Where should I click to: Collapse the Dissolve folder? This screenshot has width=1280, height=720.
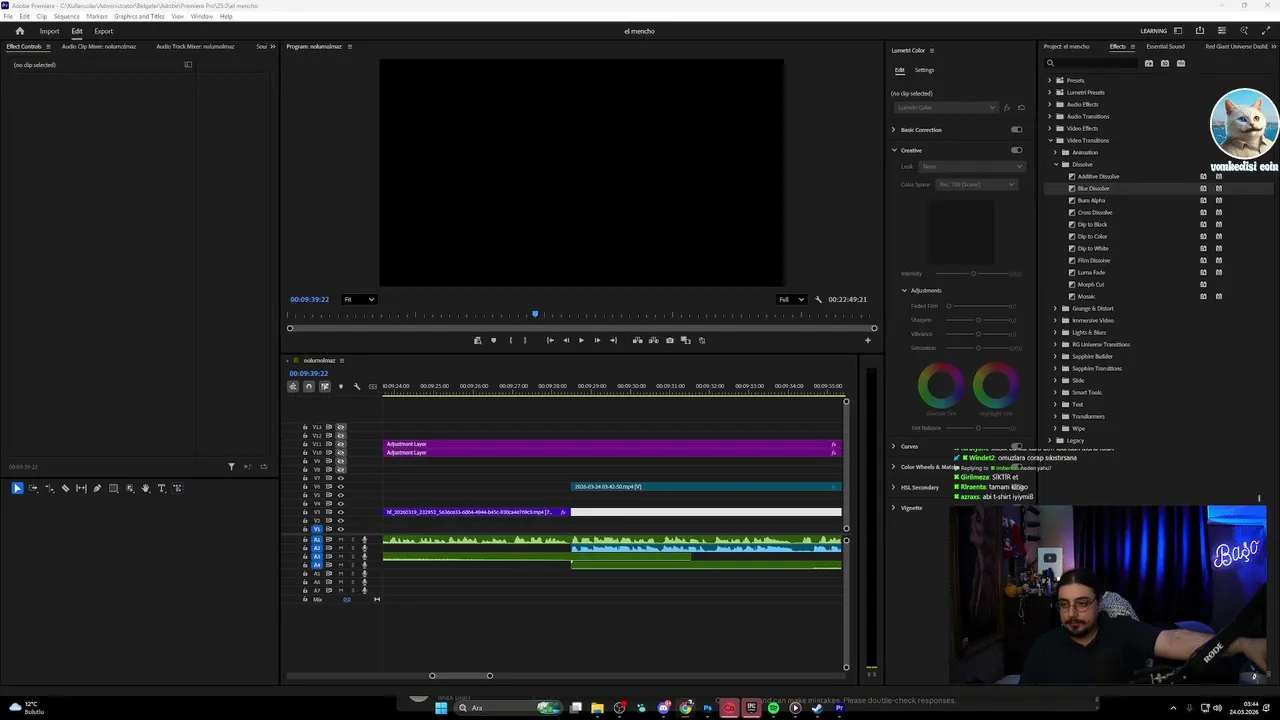[x=1057, y=164]
